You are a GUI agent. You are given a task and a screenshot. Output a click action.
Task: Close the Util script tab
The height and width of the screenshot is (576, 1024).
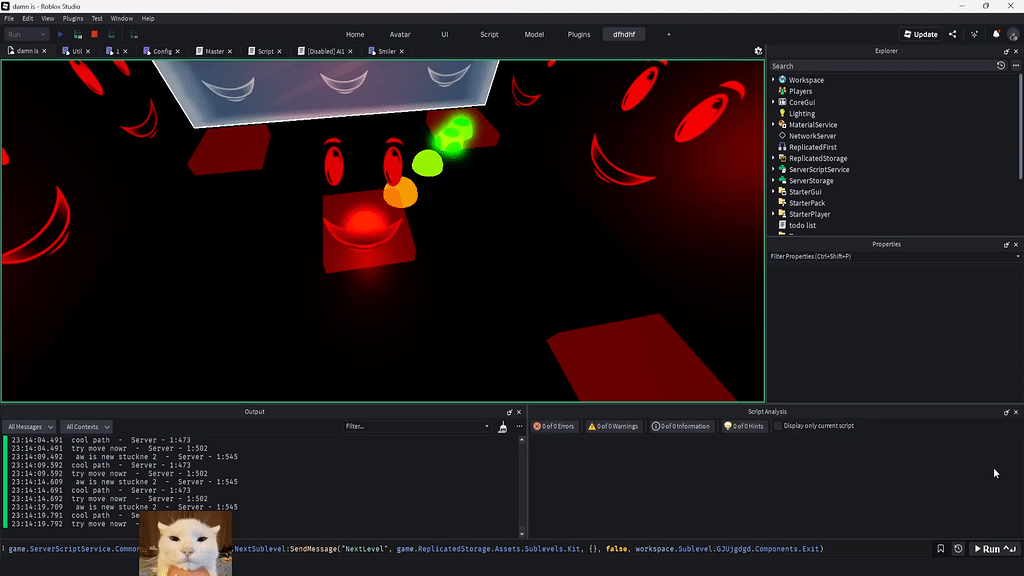click(88, 51)
